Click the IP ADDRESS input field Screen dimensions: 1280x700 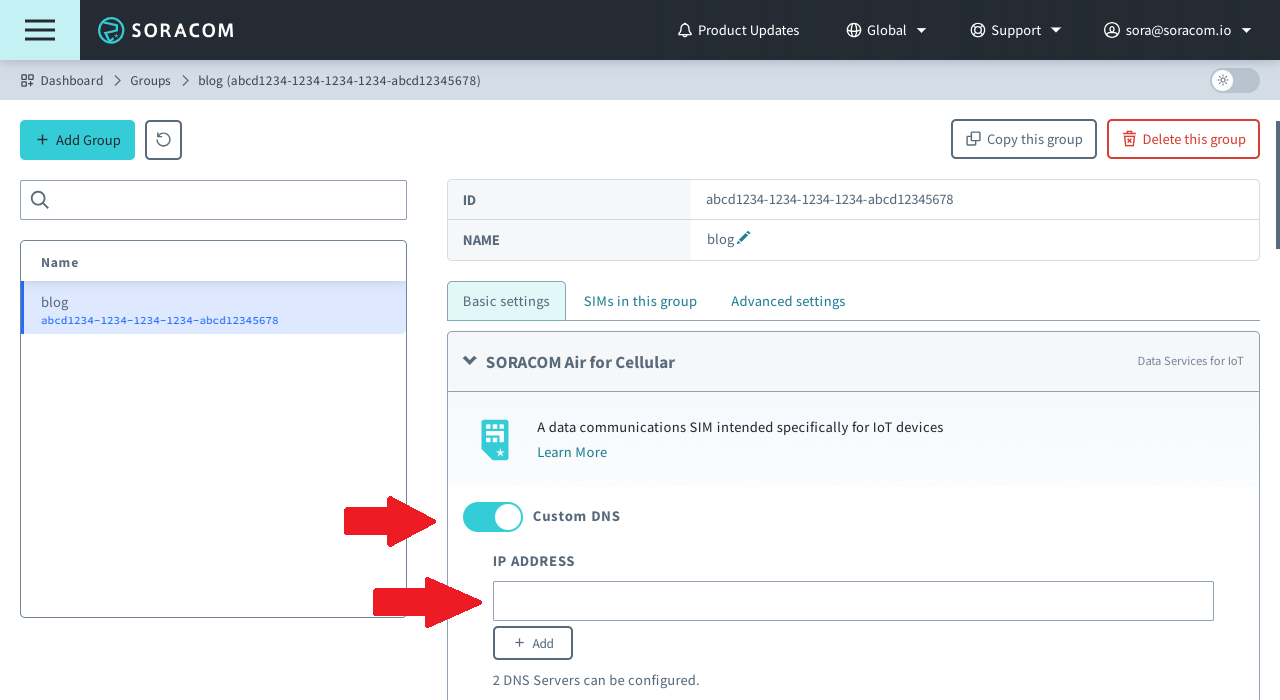853,601
